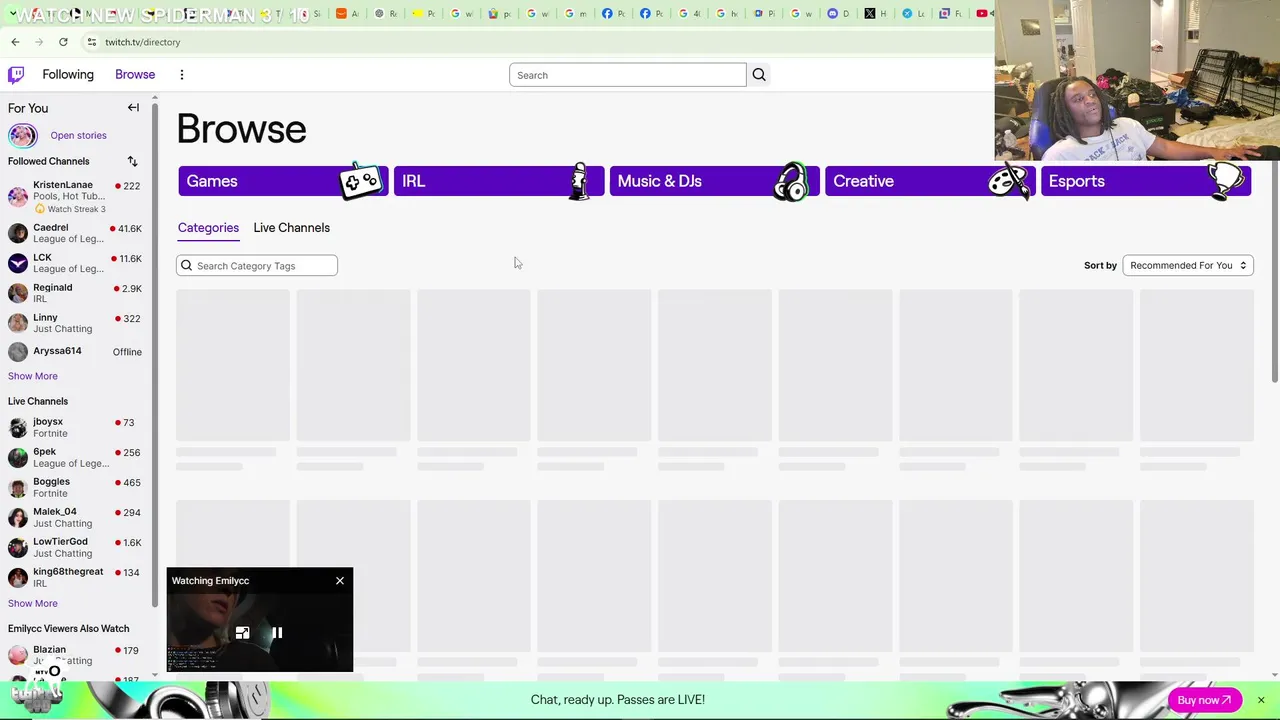Open Linny channel avatar
The image size is (1280, 720).
point(18,323)
